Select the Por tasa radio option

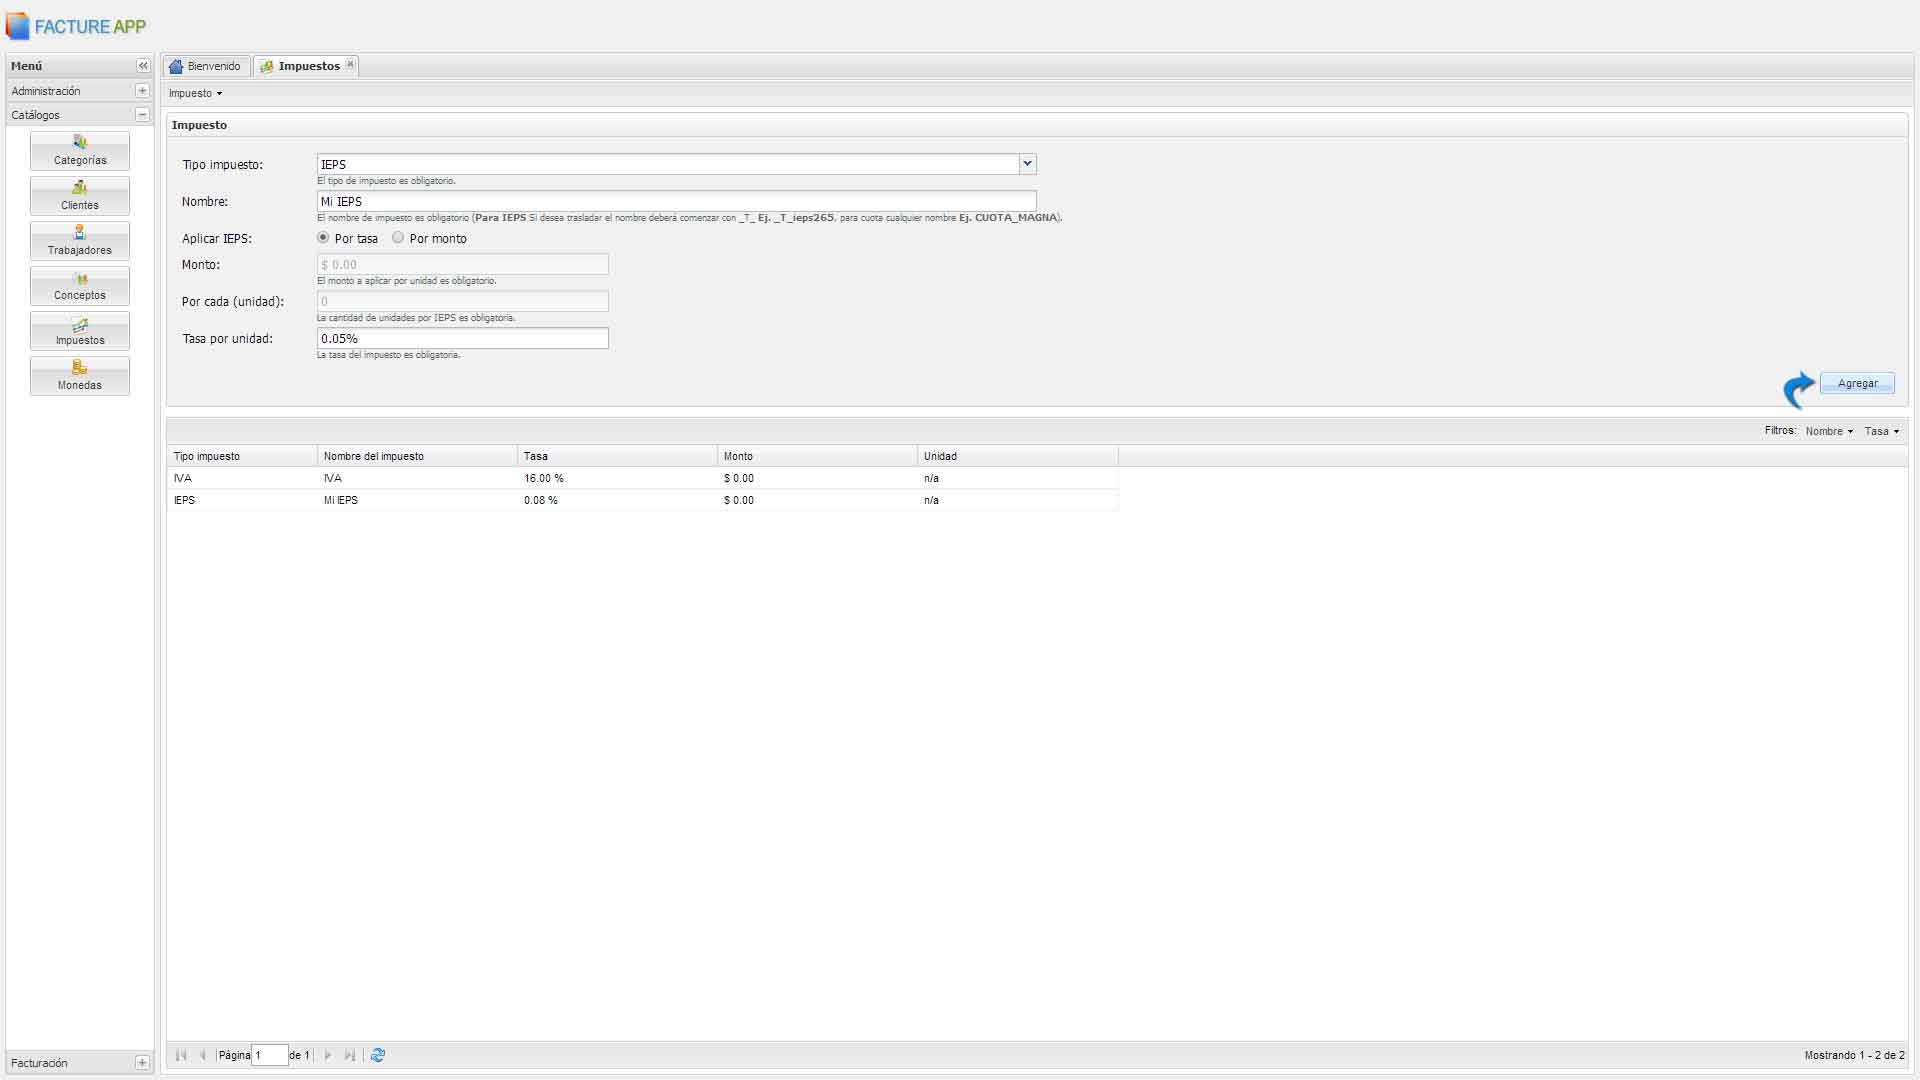(323, 238)
